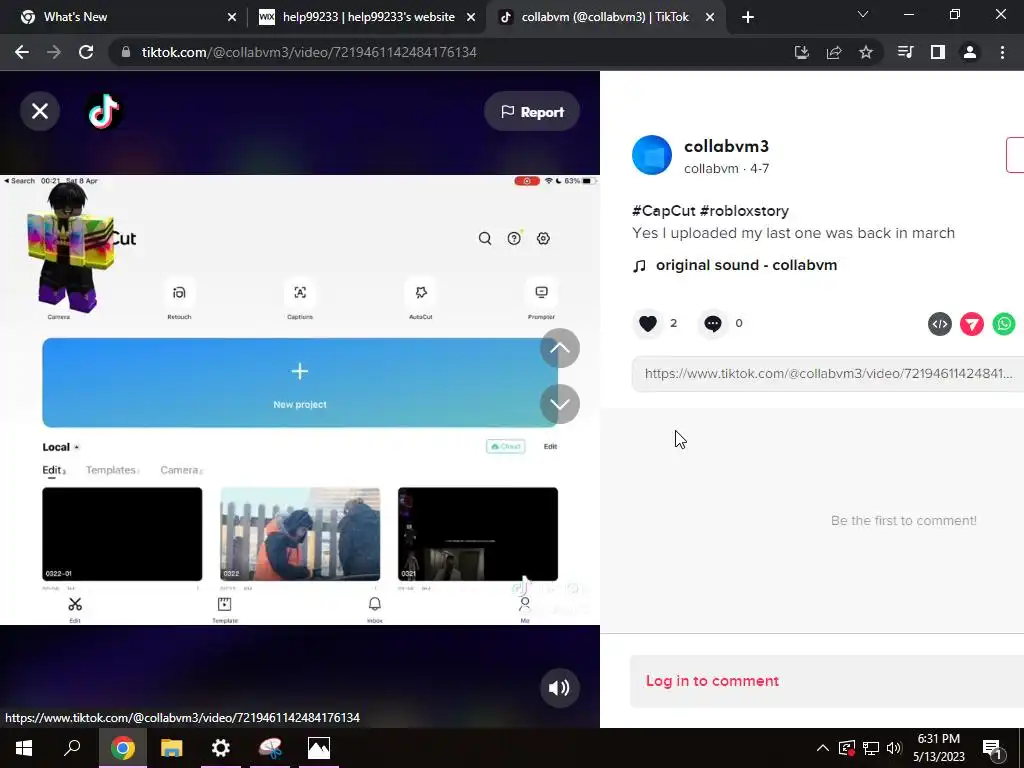Close the help99233 website tab
Viewport: 1024px width, 768px height.
click(471, 18)
